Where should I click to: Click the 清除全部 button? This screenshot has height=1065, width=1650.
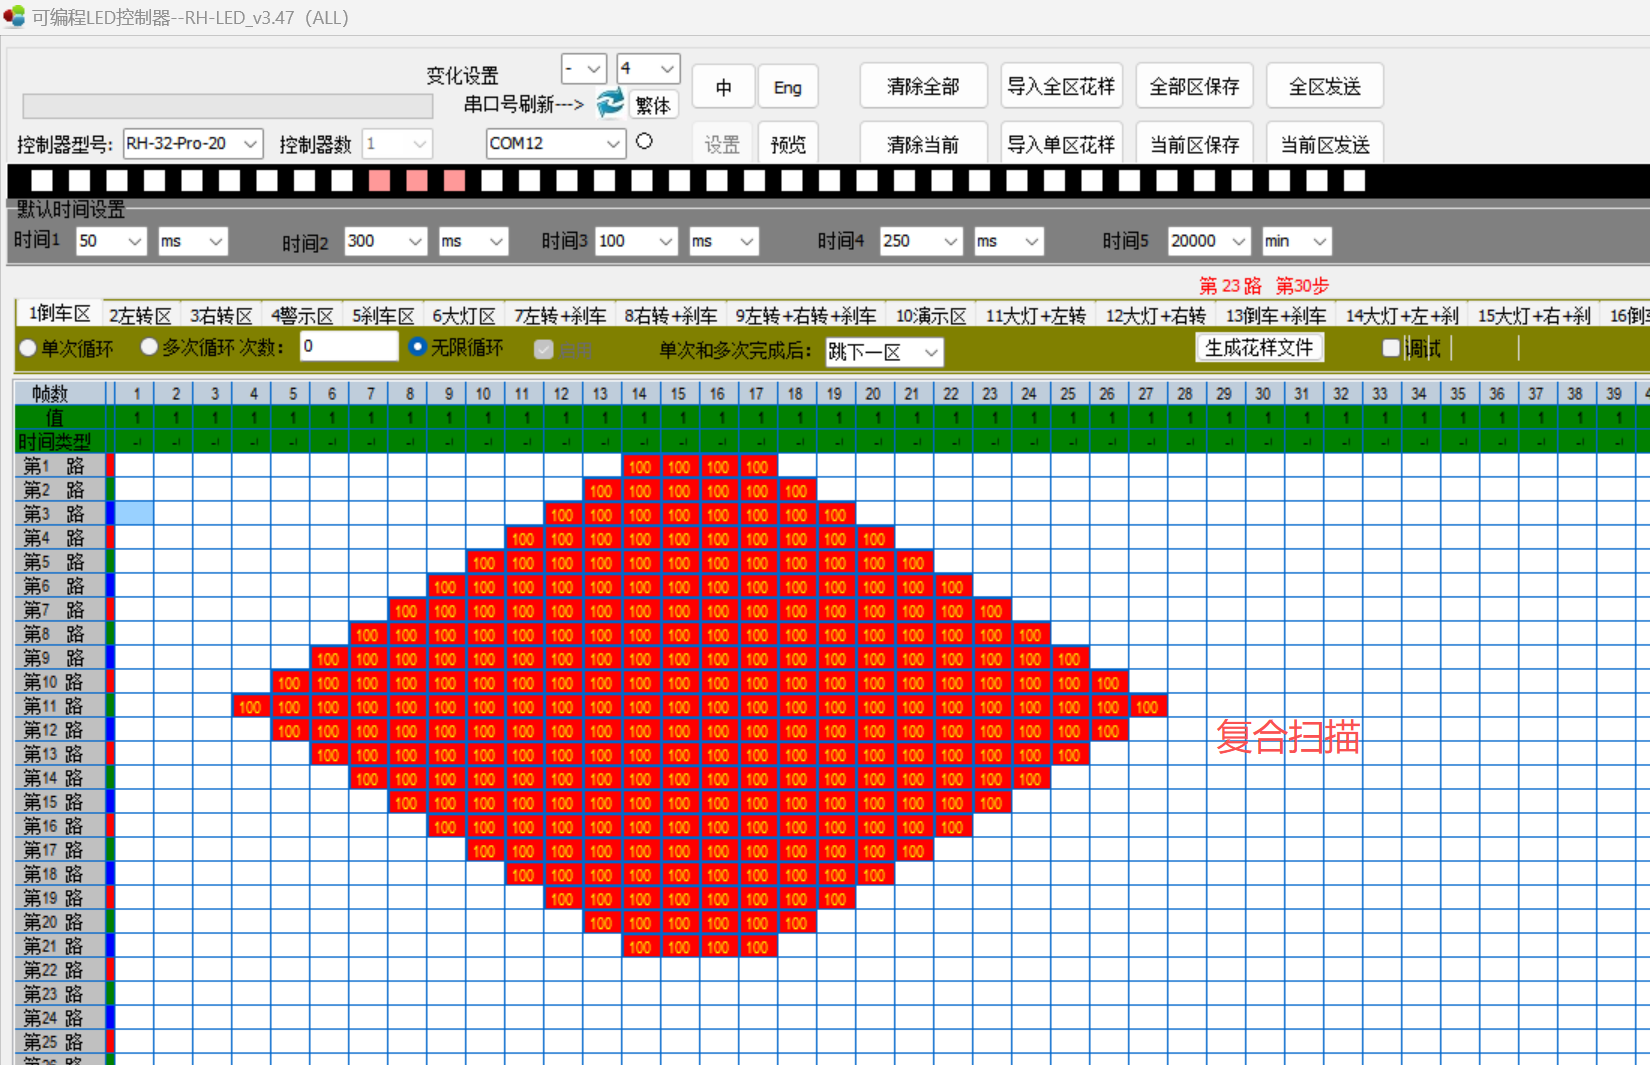point(923,86)
